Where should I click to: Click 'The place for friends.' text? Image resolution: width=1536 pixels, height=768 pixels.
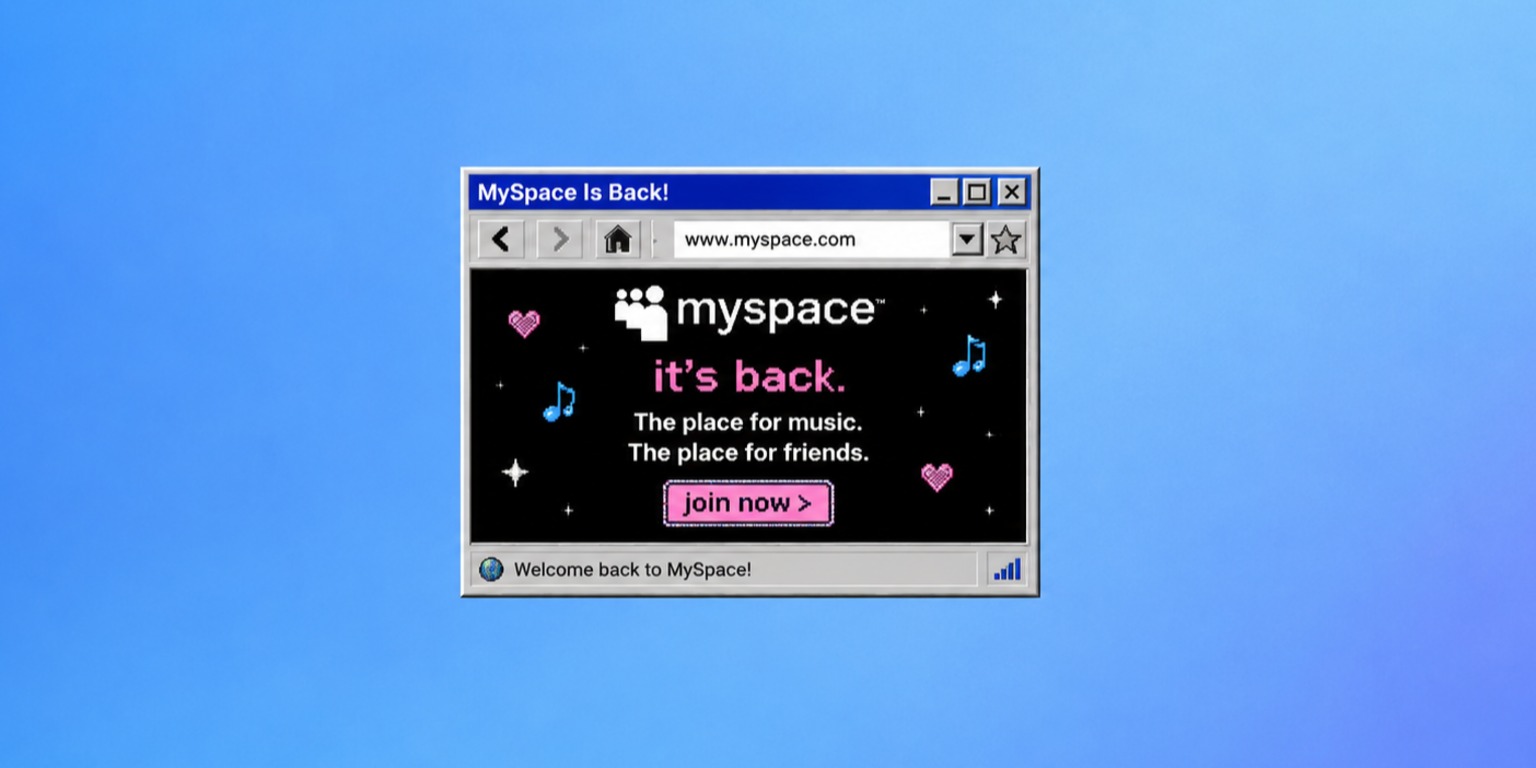(x=748, y=453)
